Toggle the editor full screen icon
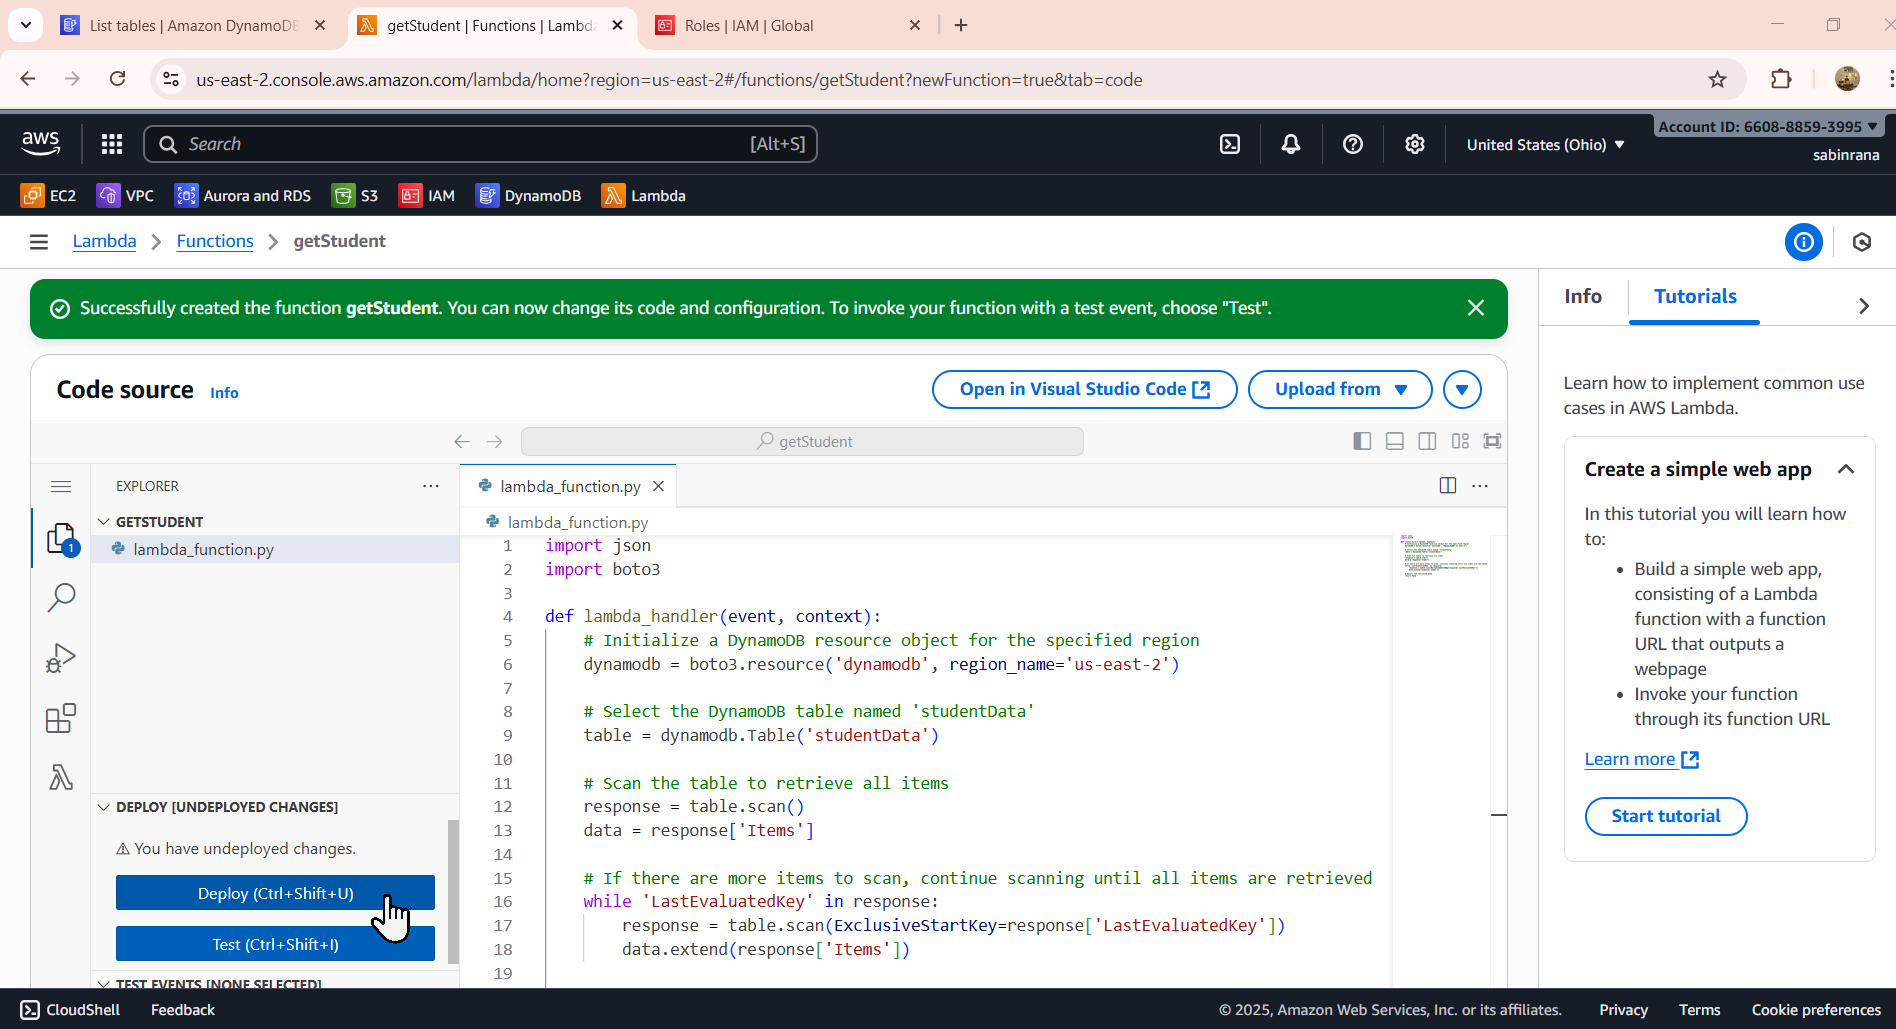1896x1029 pixels. coord(1492,441)
